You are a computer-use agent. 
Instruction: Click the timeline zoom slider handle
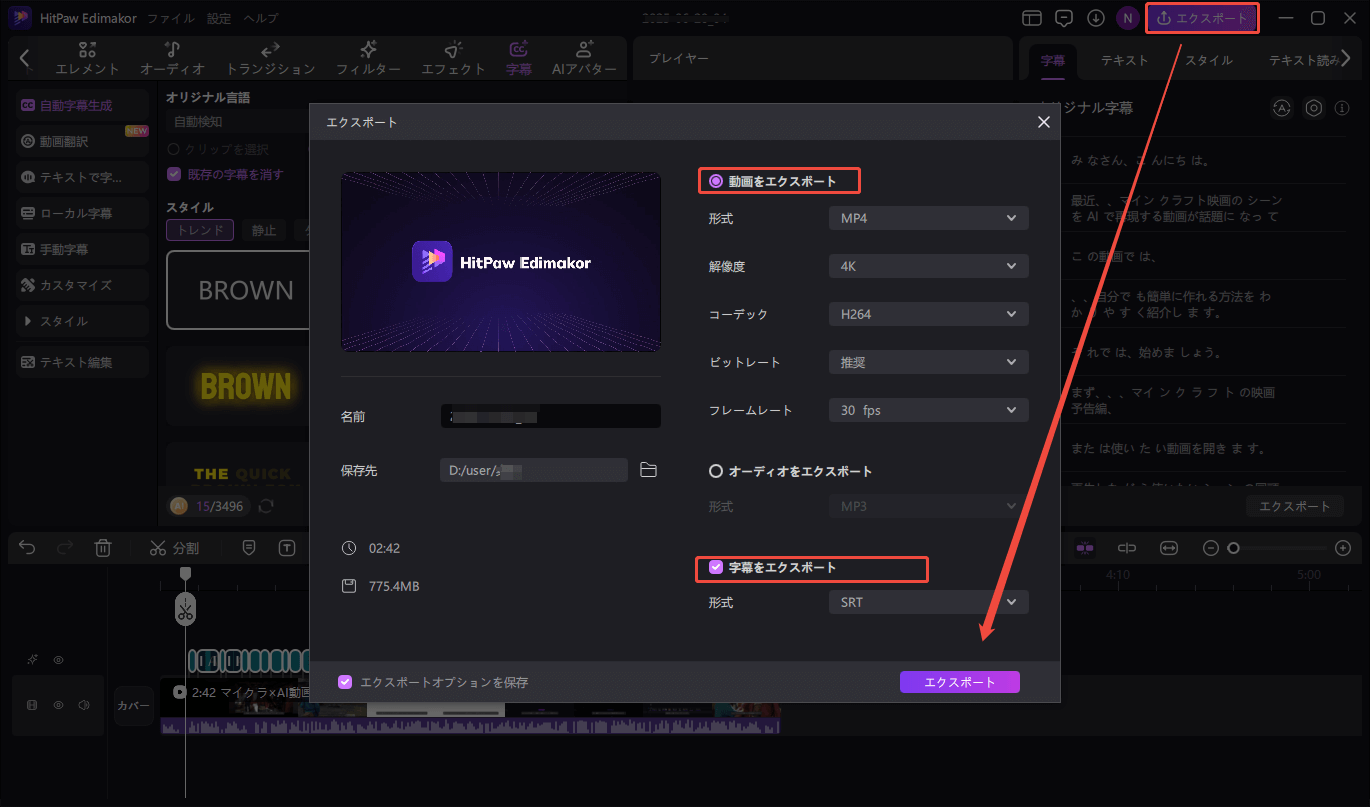[x=1233, y=547]
